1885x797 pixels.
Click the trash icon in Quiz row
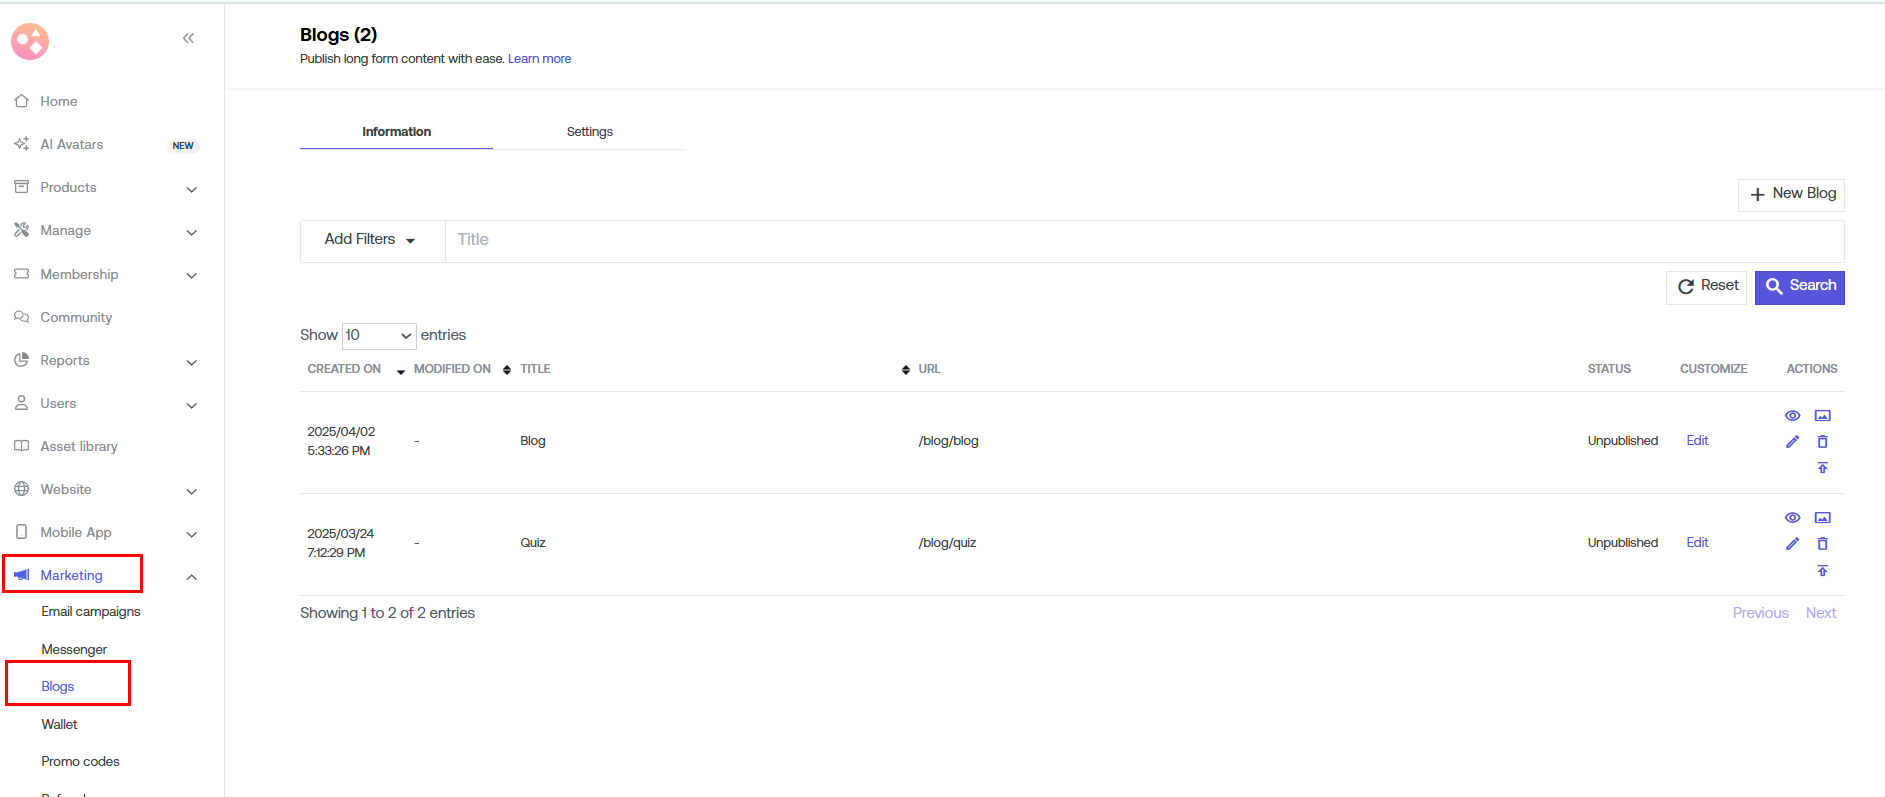tap(1822, 544)
